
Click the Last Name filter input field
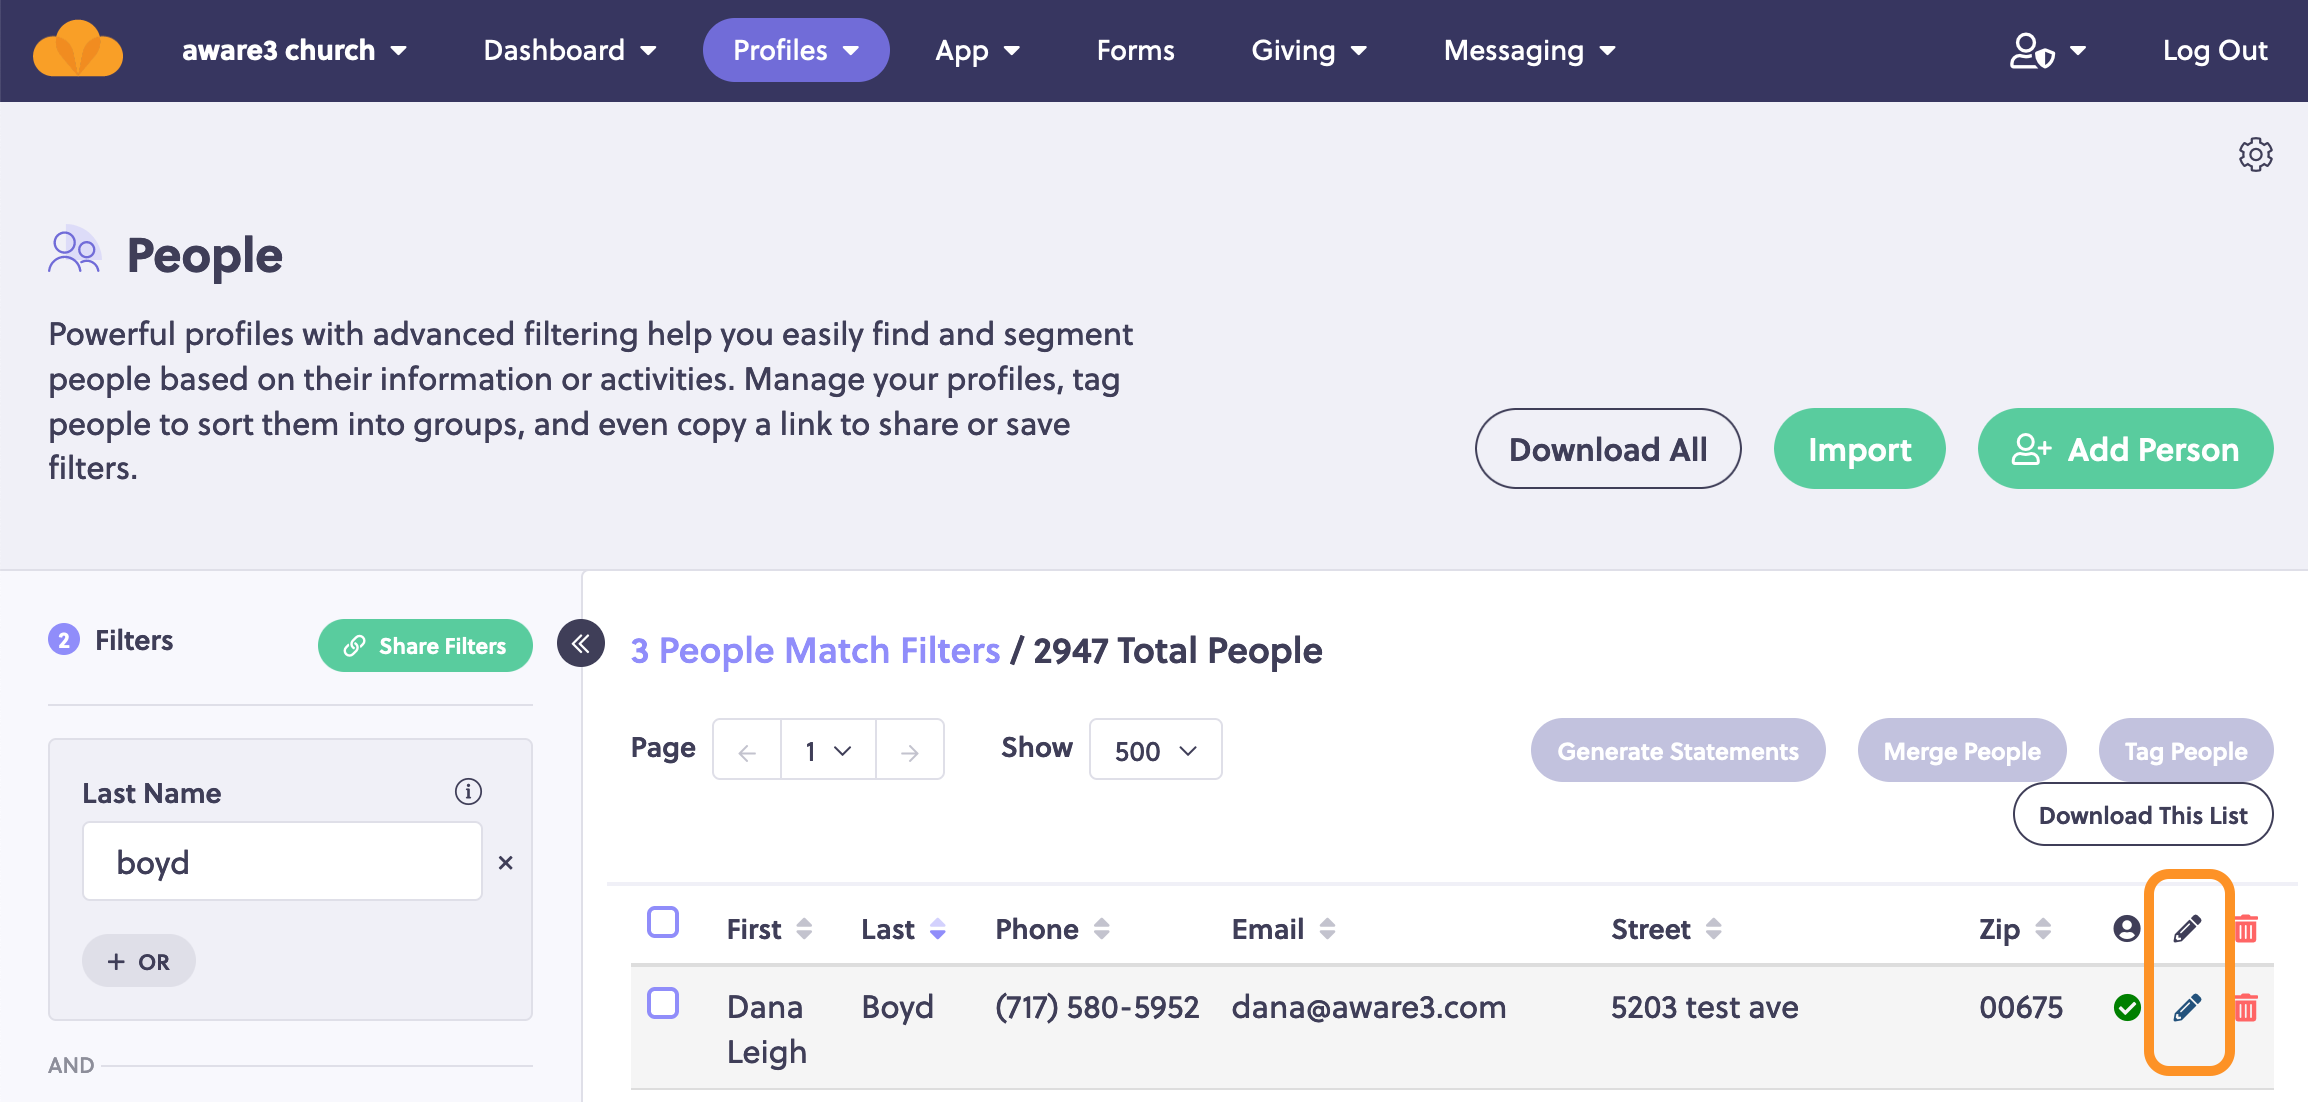[282, 861]
